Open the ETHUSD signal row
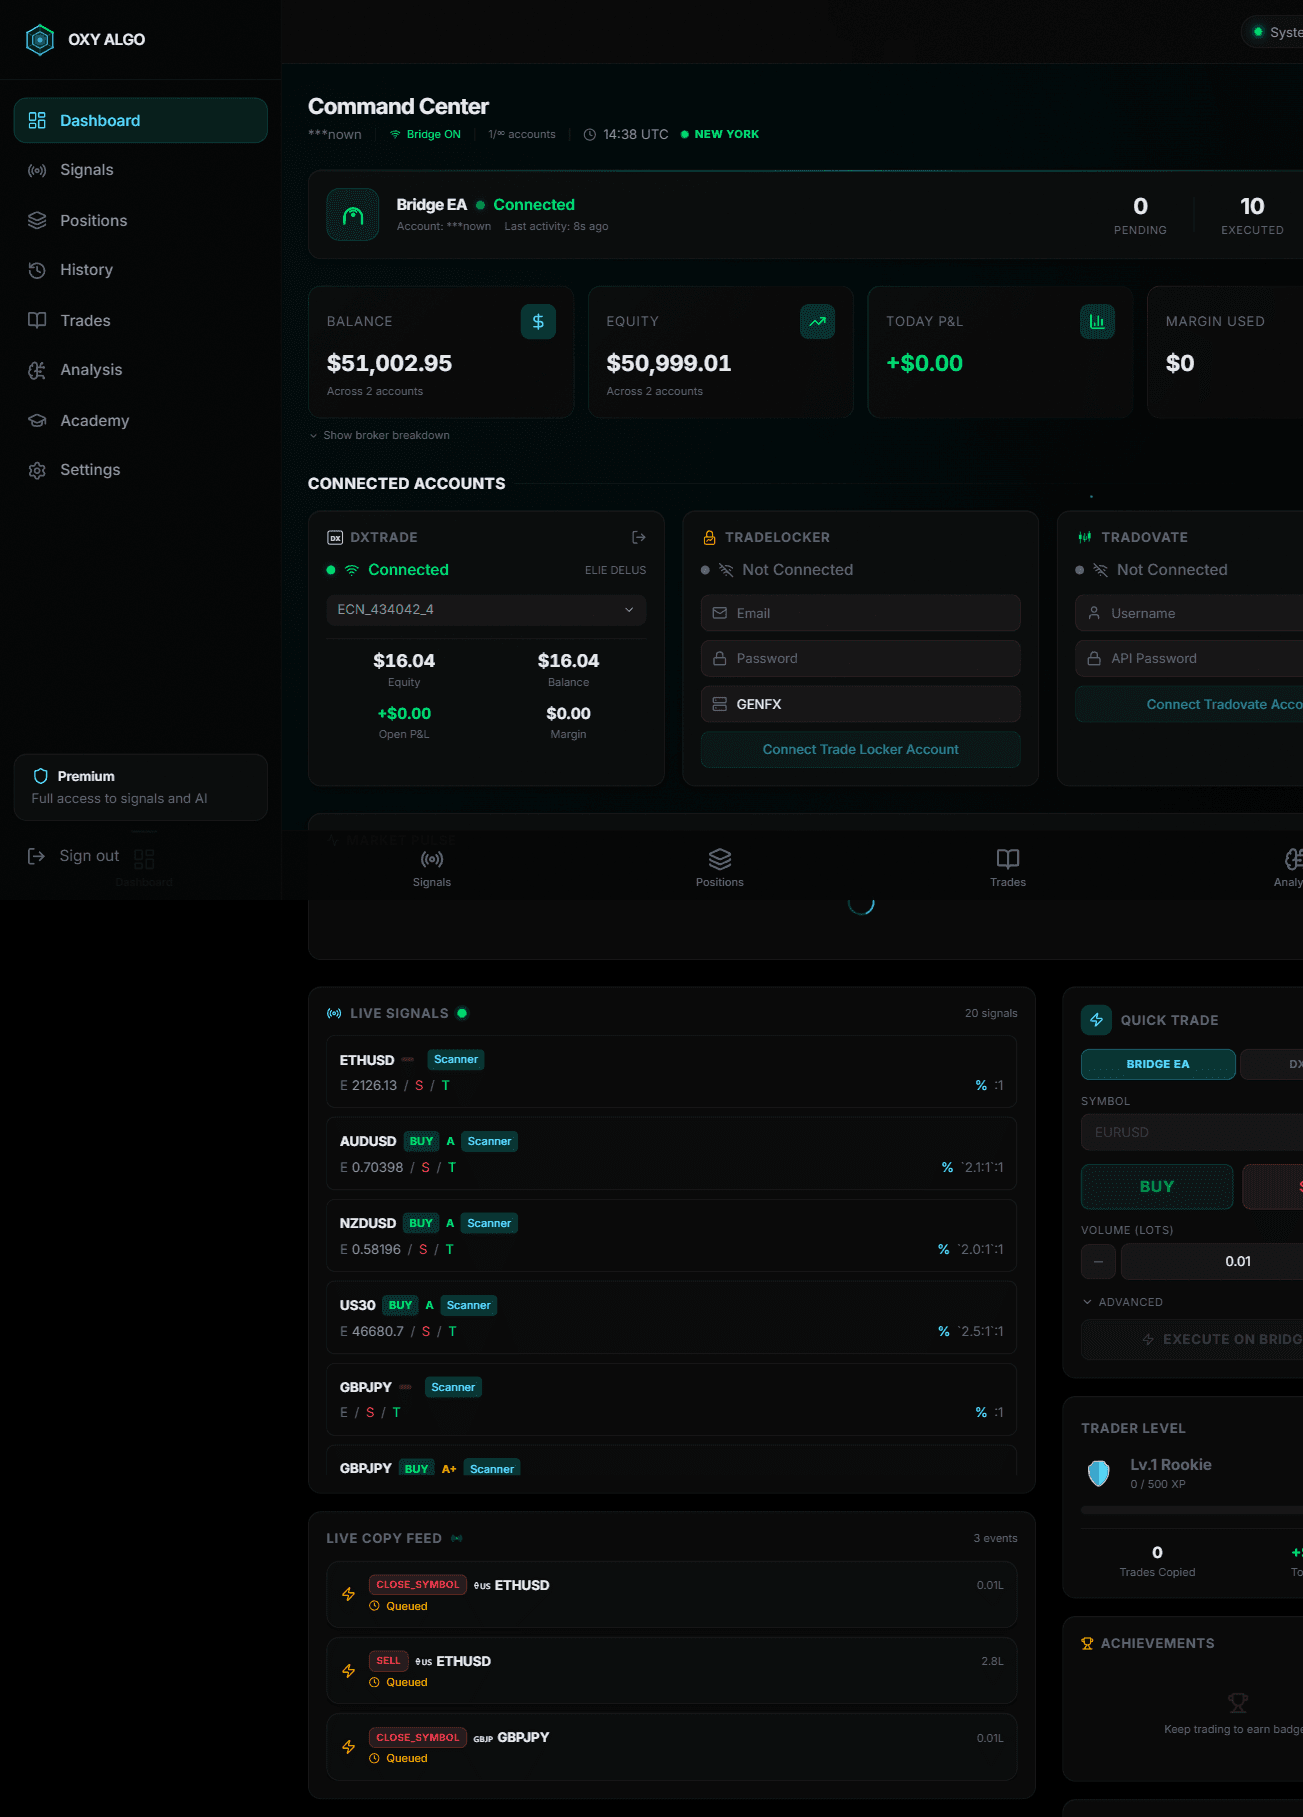1303x1817 pixels. (671, 1072)
